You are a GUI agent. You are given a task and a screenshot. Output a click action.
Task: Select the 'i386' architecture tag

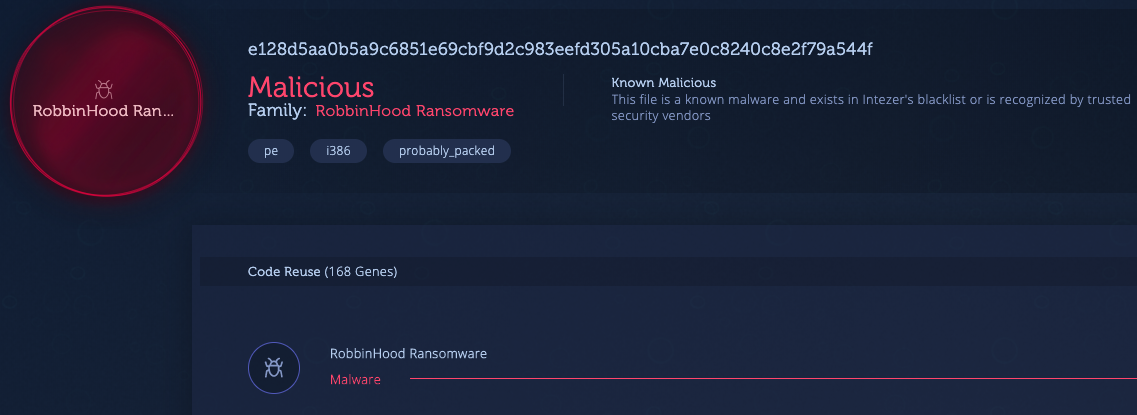pos(338,151)
